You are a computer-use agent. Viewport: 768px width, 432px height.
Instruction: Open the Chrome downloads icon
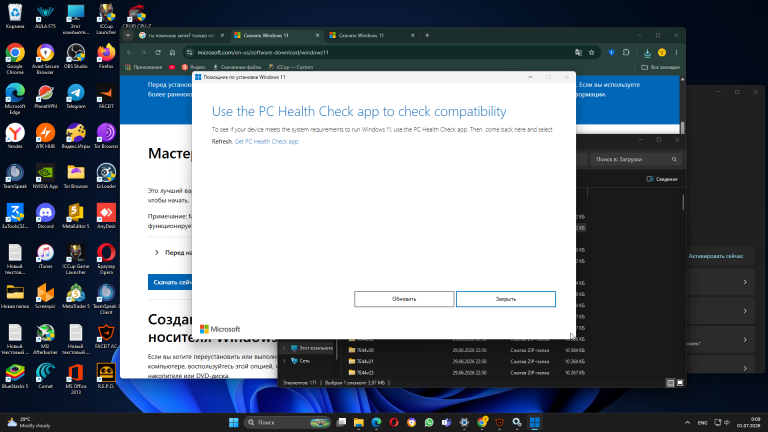pyautogui.click(x=647, y=52)
